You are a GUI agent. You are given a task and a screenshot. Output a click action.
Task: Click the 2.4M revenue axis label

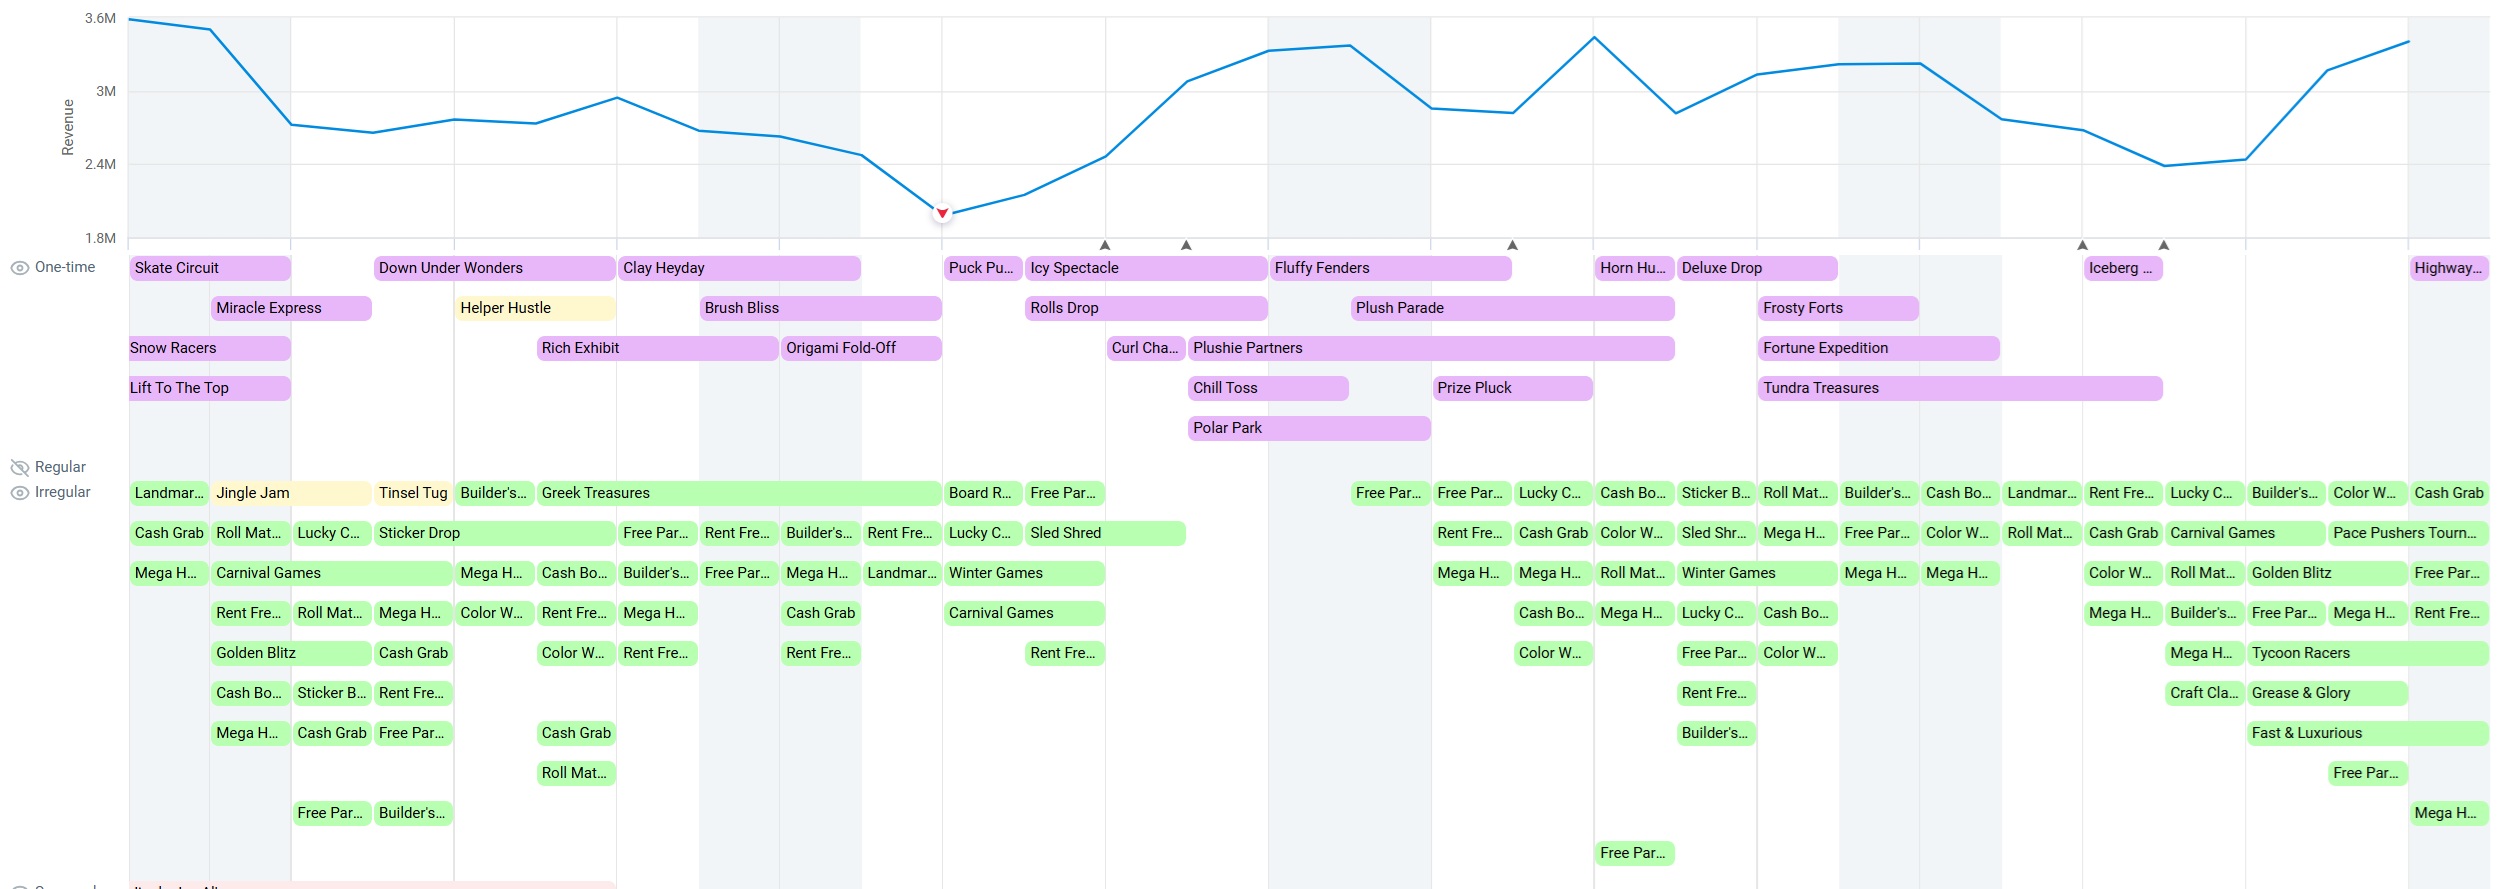point(100,164)
